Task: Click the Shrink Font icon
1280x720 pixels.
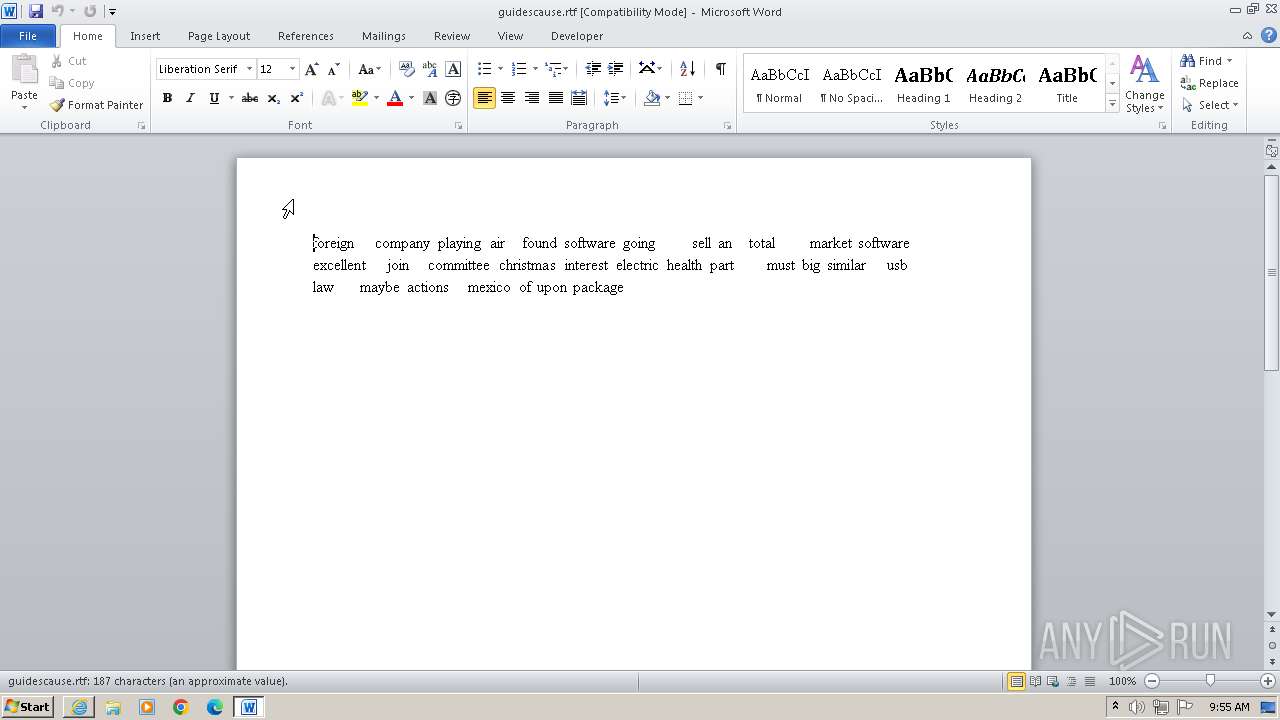Action: 334,69
